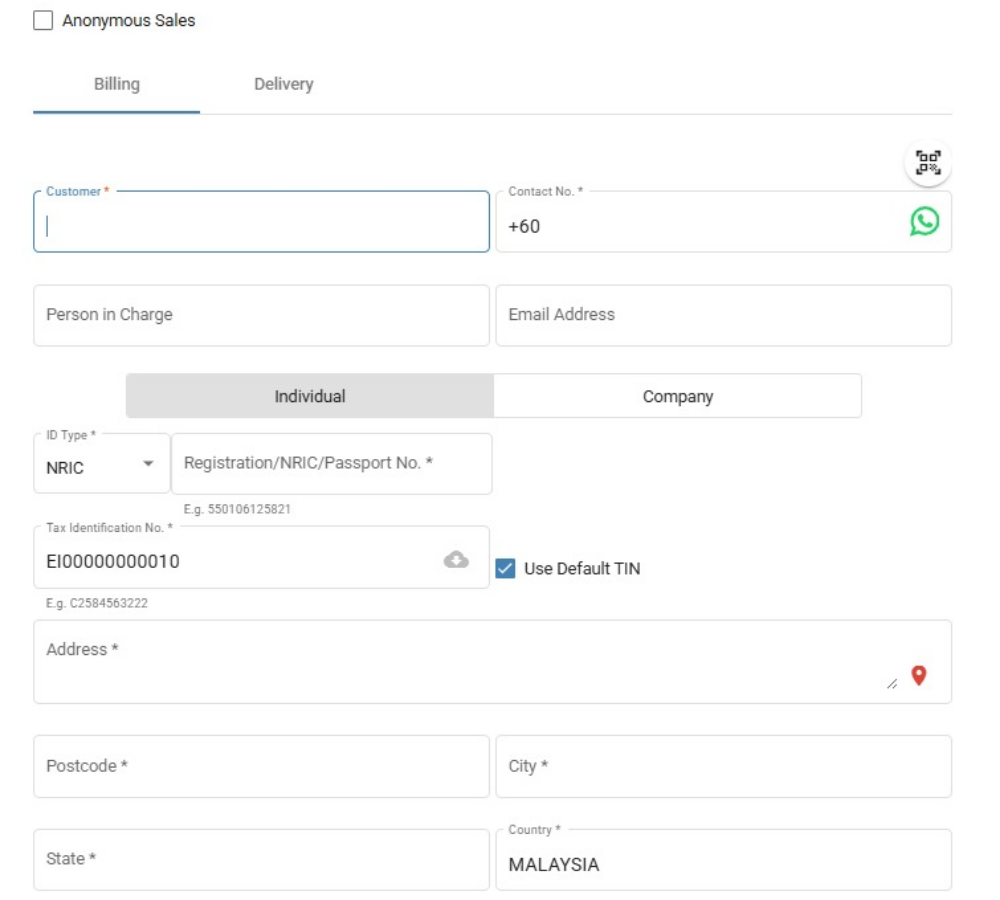
Task: Click the Email Address input
Action: coord(722,315)
